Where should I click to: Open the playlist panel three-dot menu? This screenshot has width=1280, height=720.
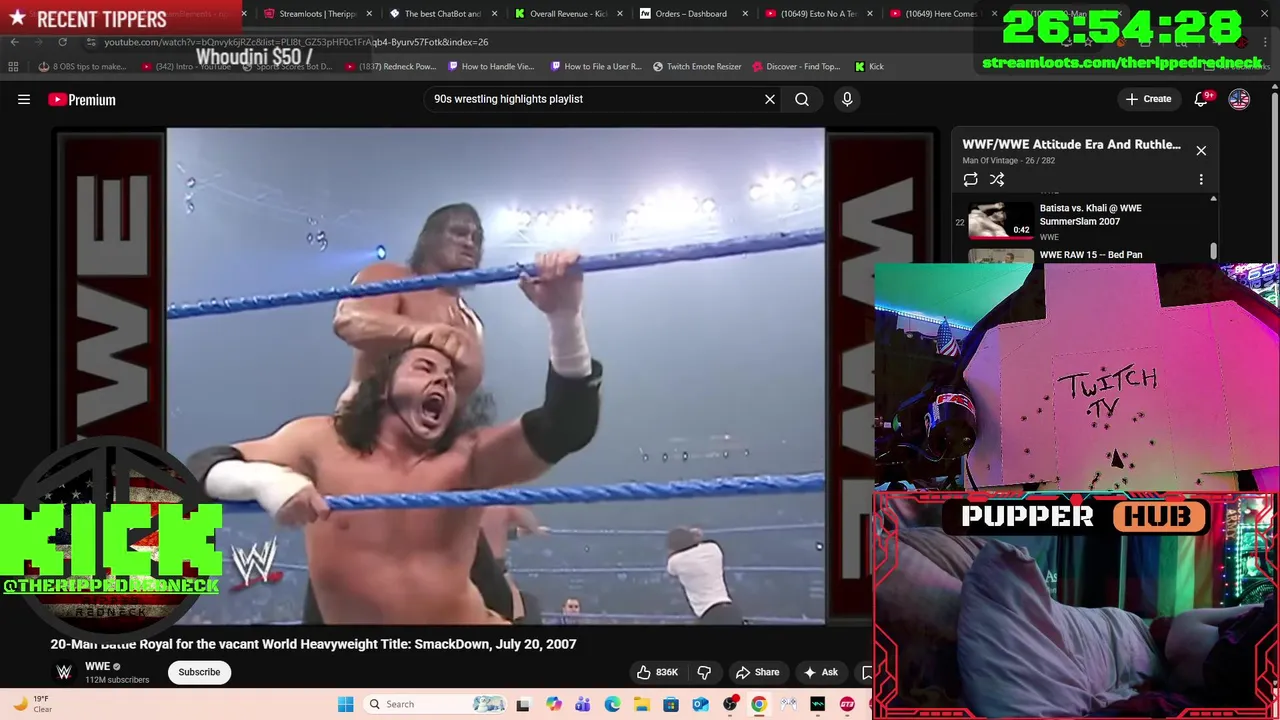(1201, 180)
